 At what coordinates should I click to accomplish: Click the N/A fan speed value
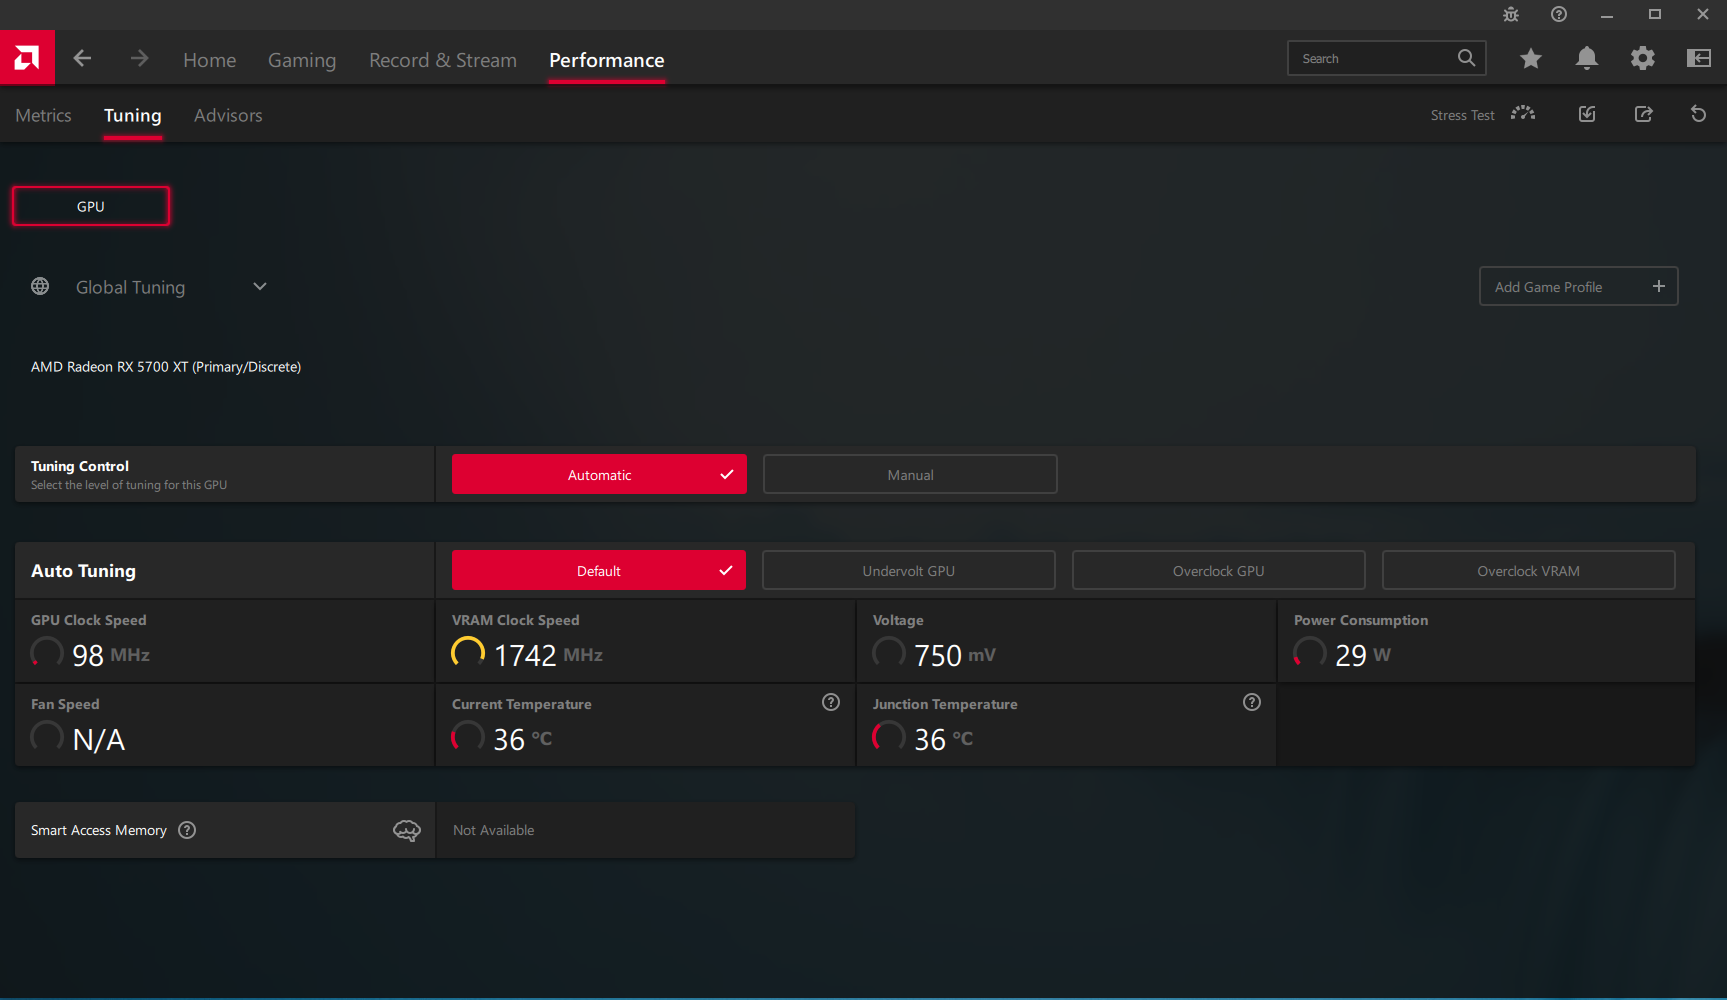click(99, 740)
